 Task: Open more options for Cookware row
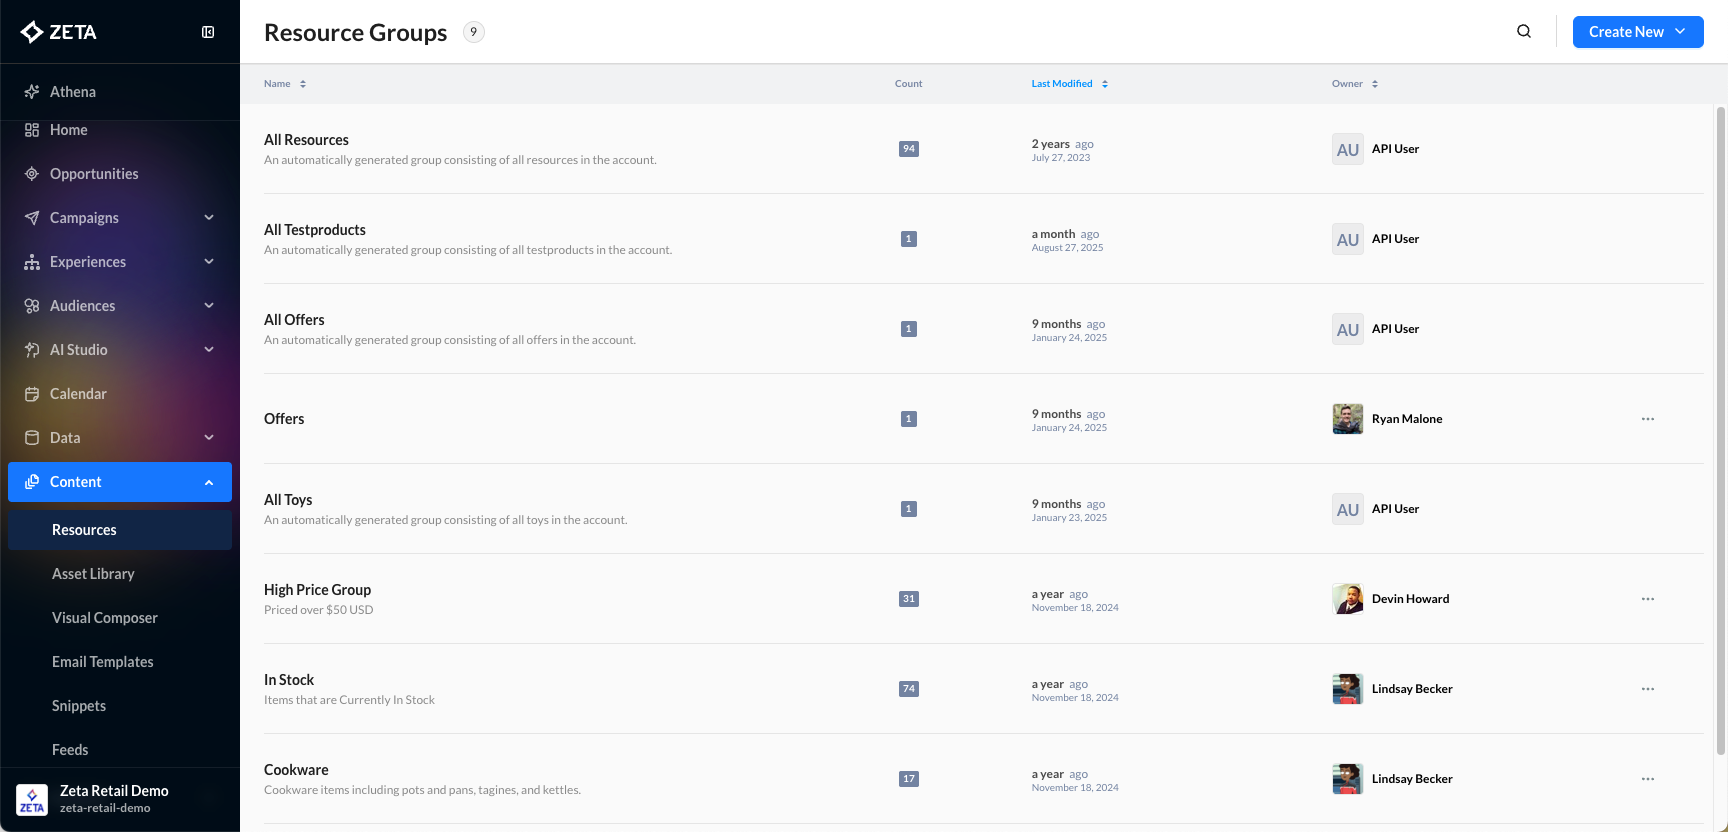point(1647,779)
